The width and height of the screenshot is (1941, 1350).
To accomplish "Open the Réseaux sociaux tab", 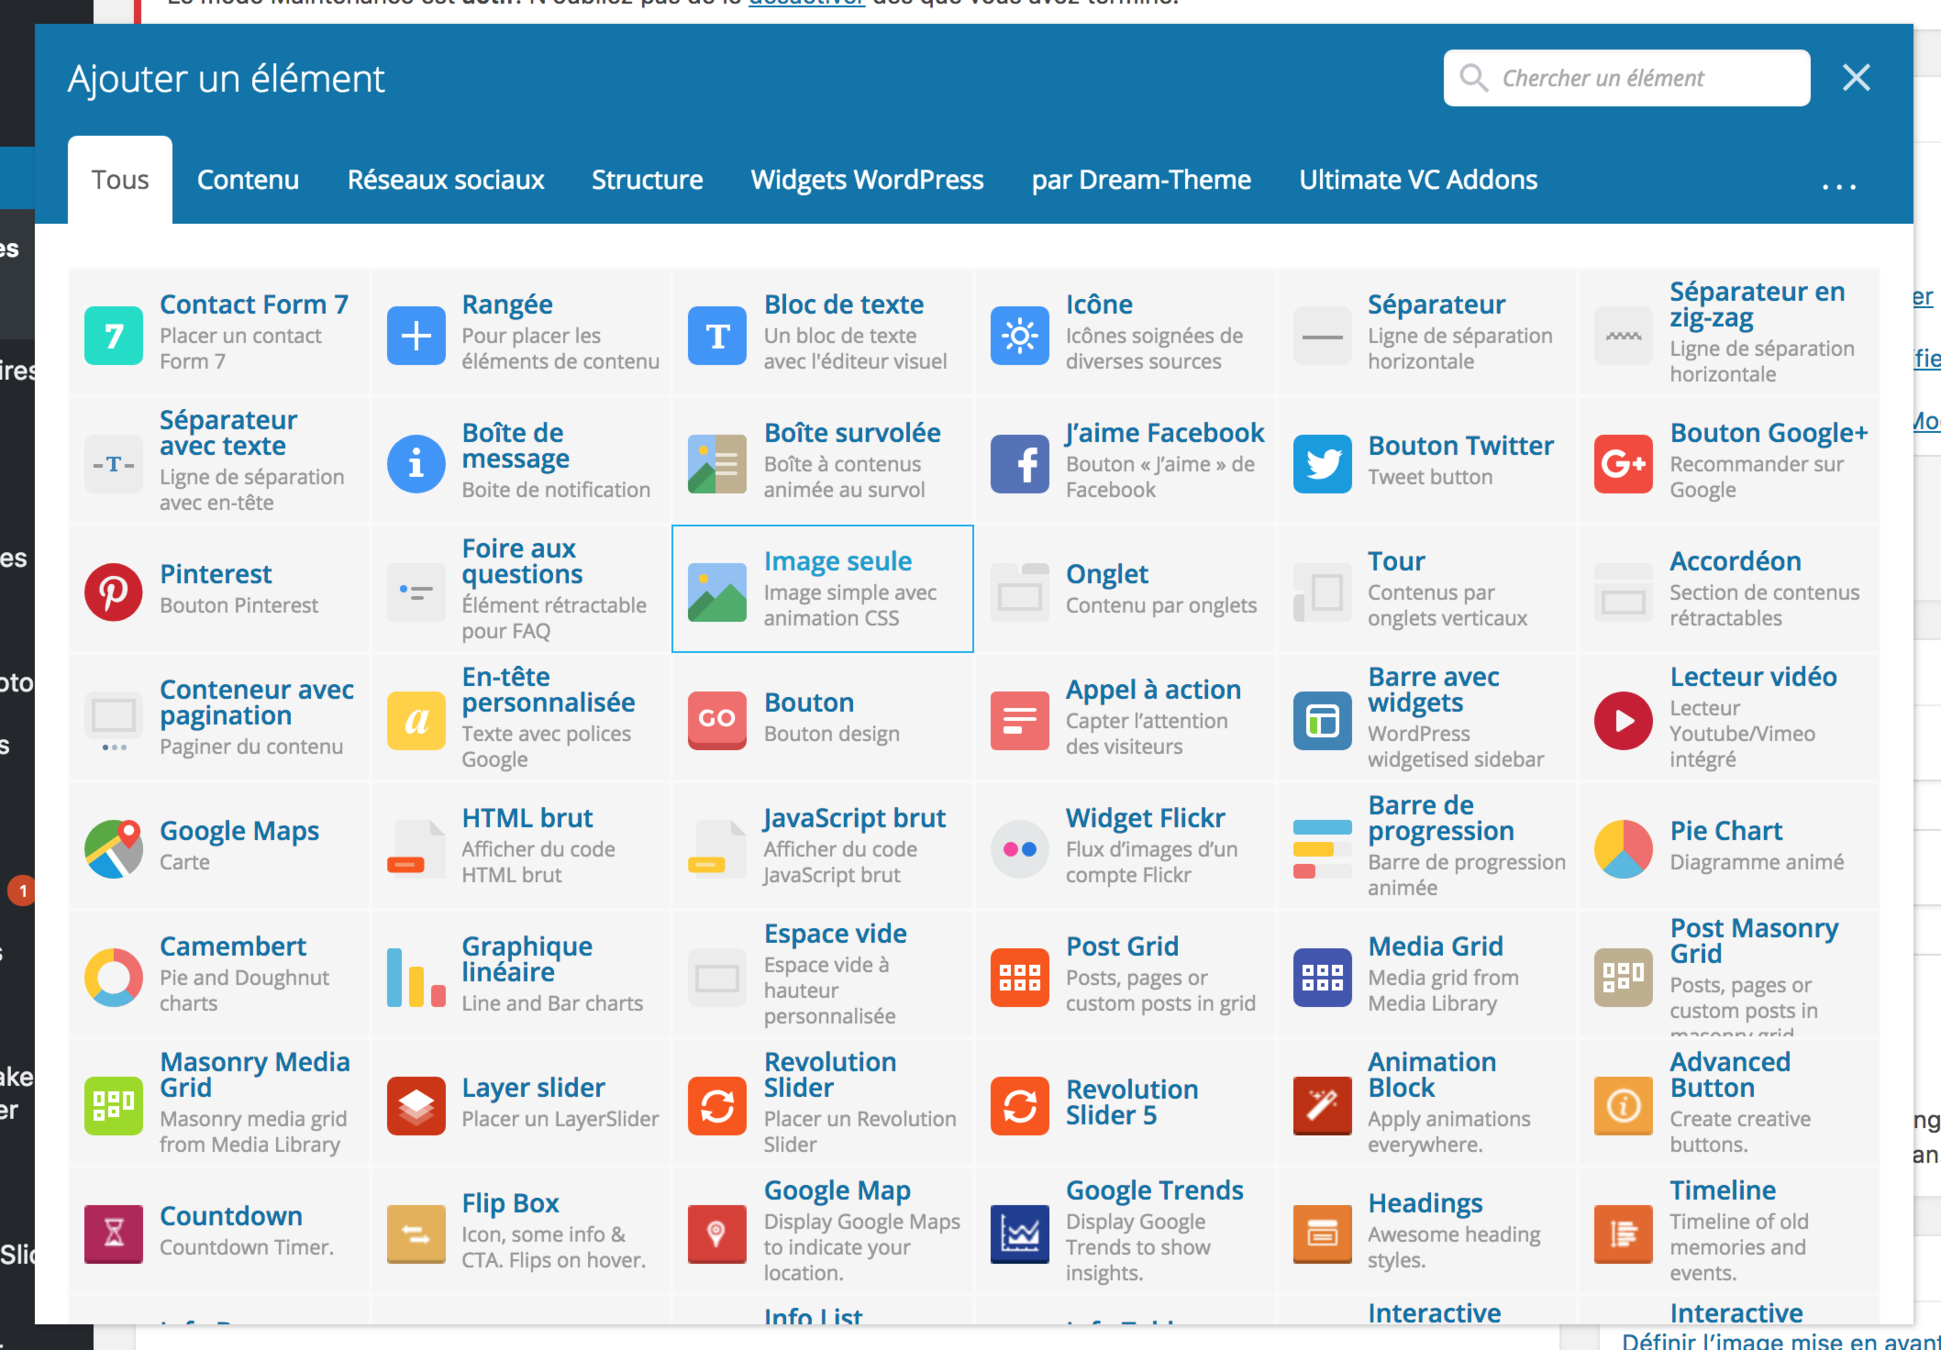I will tap(445, 180).
